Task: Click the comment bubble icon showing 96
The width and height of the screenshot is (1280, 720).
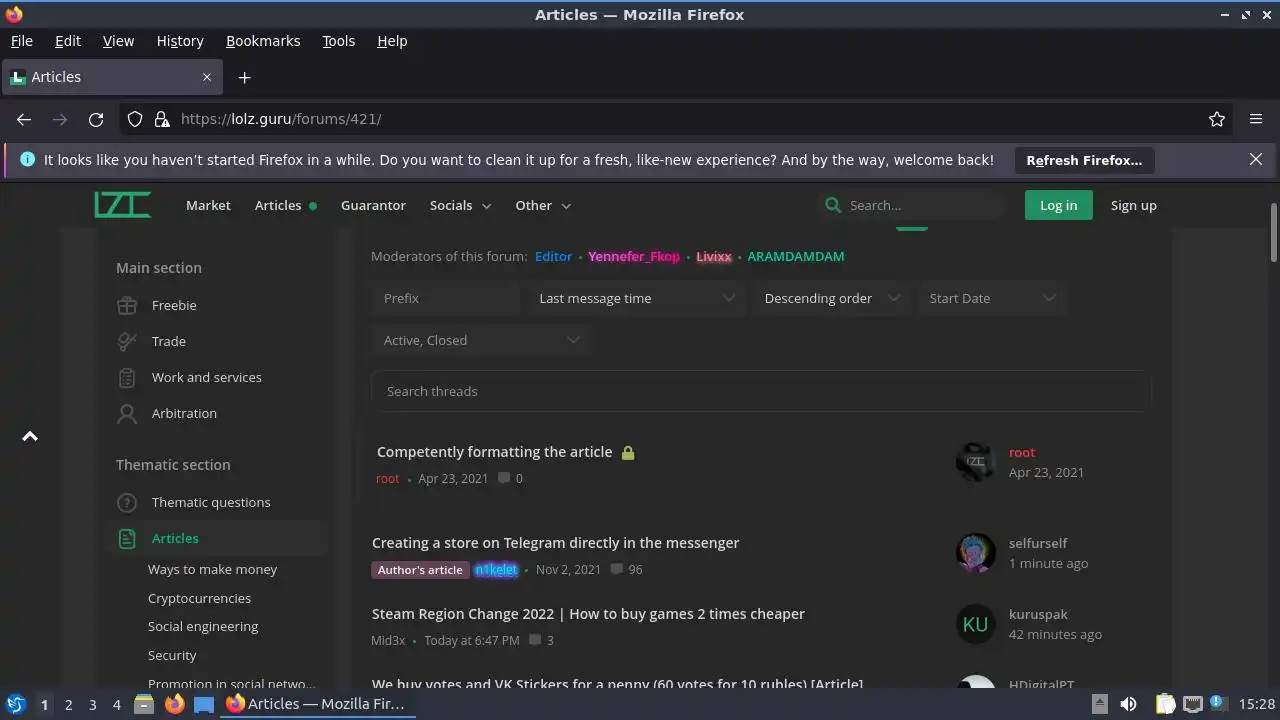Action: pos(617,569)
